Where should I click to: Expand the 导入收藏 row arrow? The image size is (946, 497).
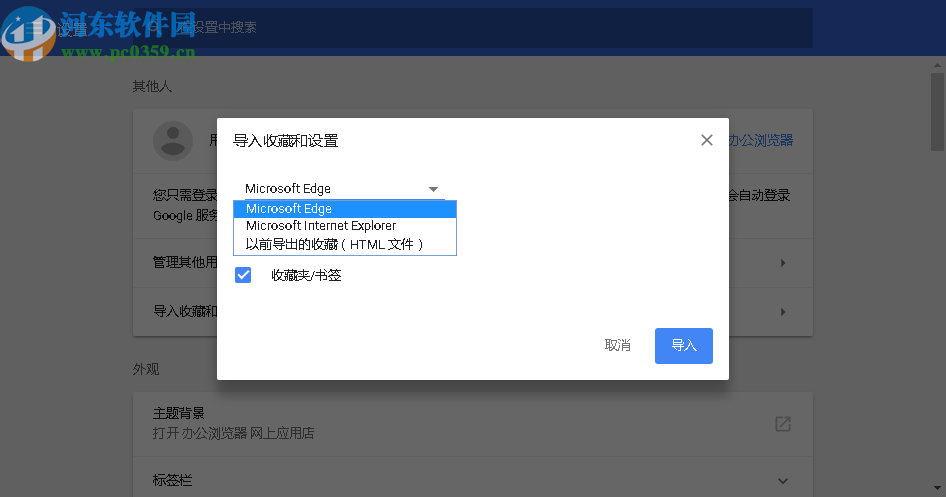click(783, 312)
